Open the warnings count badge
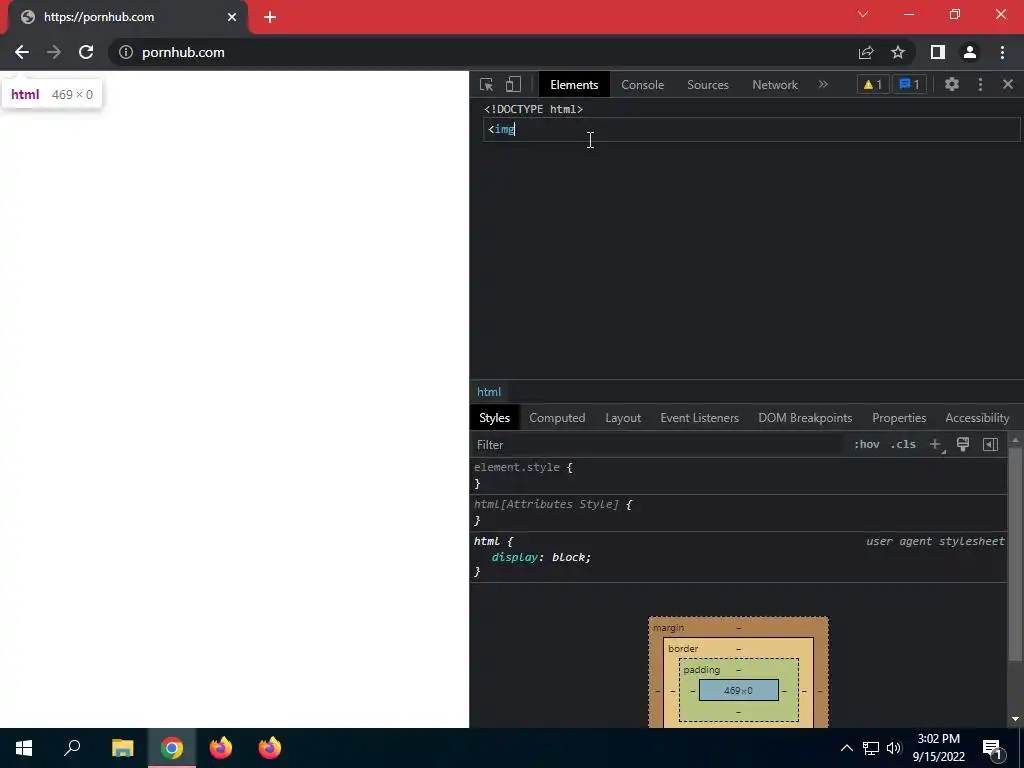The height and width of the screenshot is (768, 1024). click(872, 84)
